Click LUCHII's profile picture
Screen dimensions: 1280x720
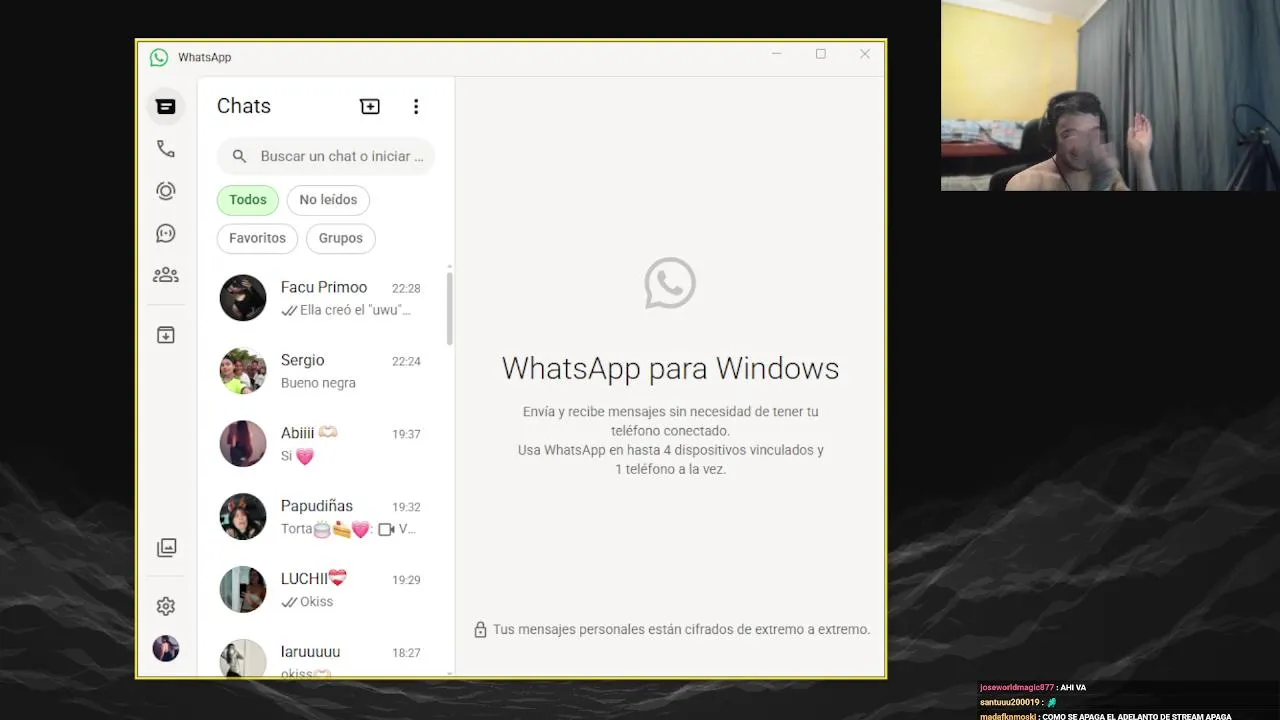pos(243,590)
